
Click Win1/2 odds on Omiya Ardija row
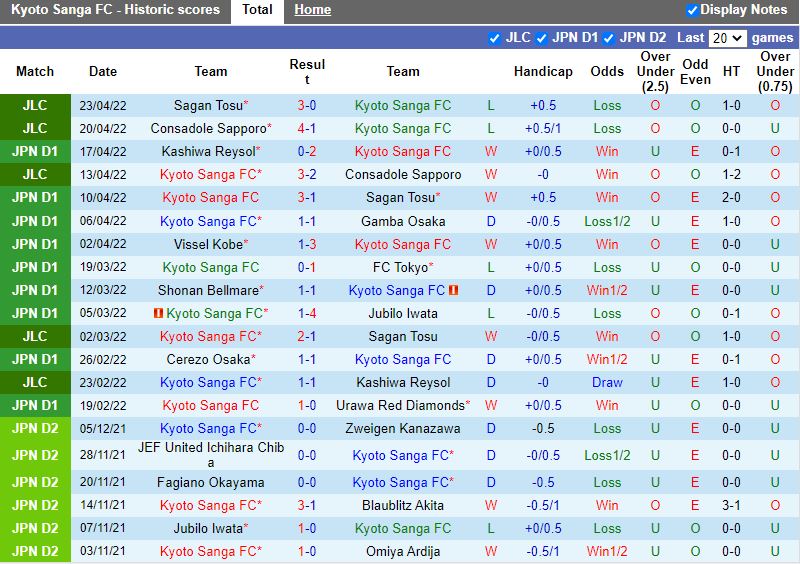pyautogui.click(x=607, y=551)
